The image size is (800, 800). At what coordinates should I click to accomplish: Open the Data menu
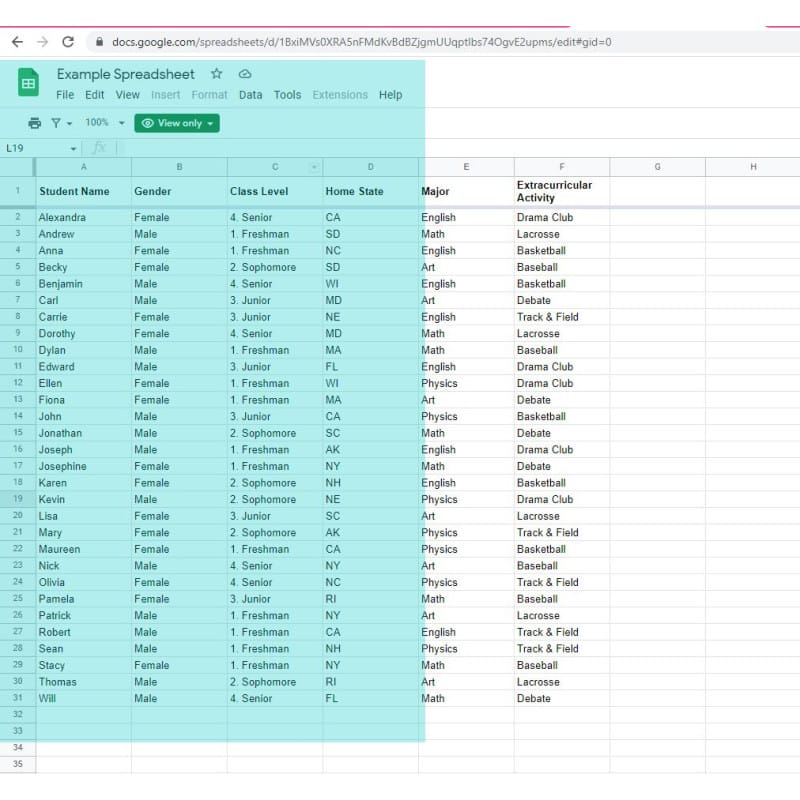(x=250, y=95)
